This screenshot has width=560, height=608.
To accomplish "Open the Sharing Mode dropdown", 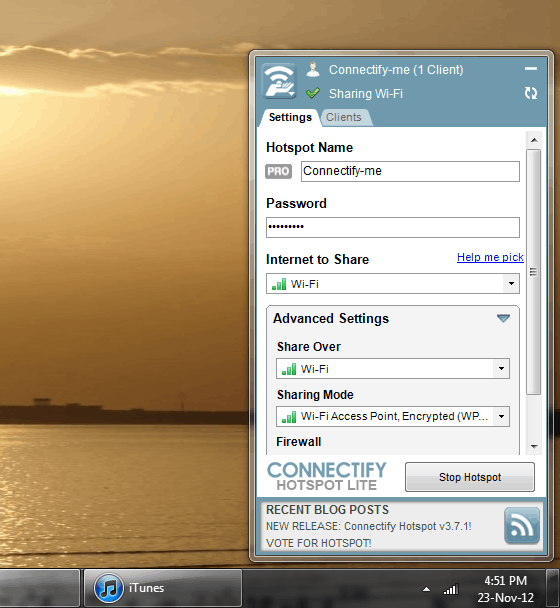I will point(392,416).
